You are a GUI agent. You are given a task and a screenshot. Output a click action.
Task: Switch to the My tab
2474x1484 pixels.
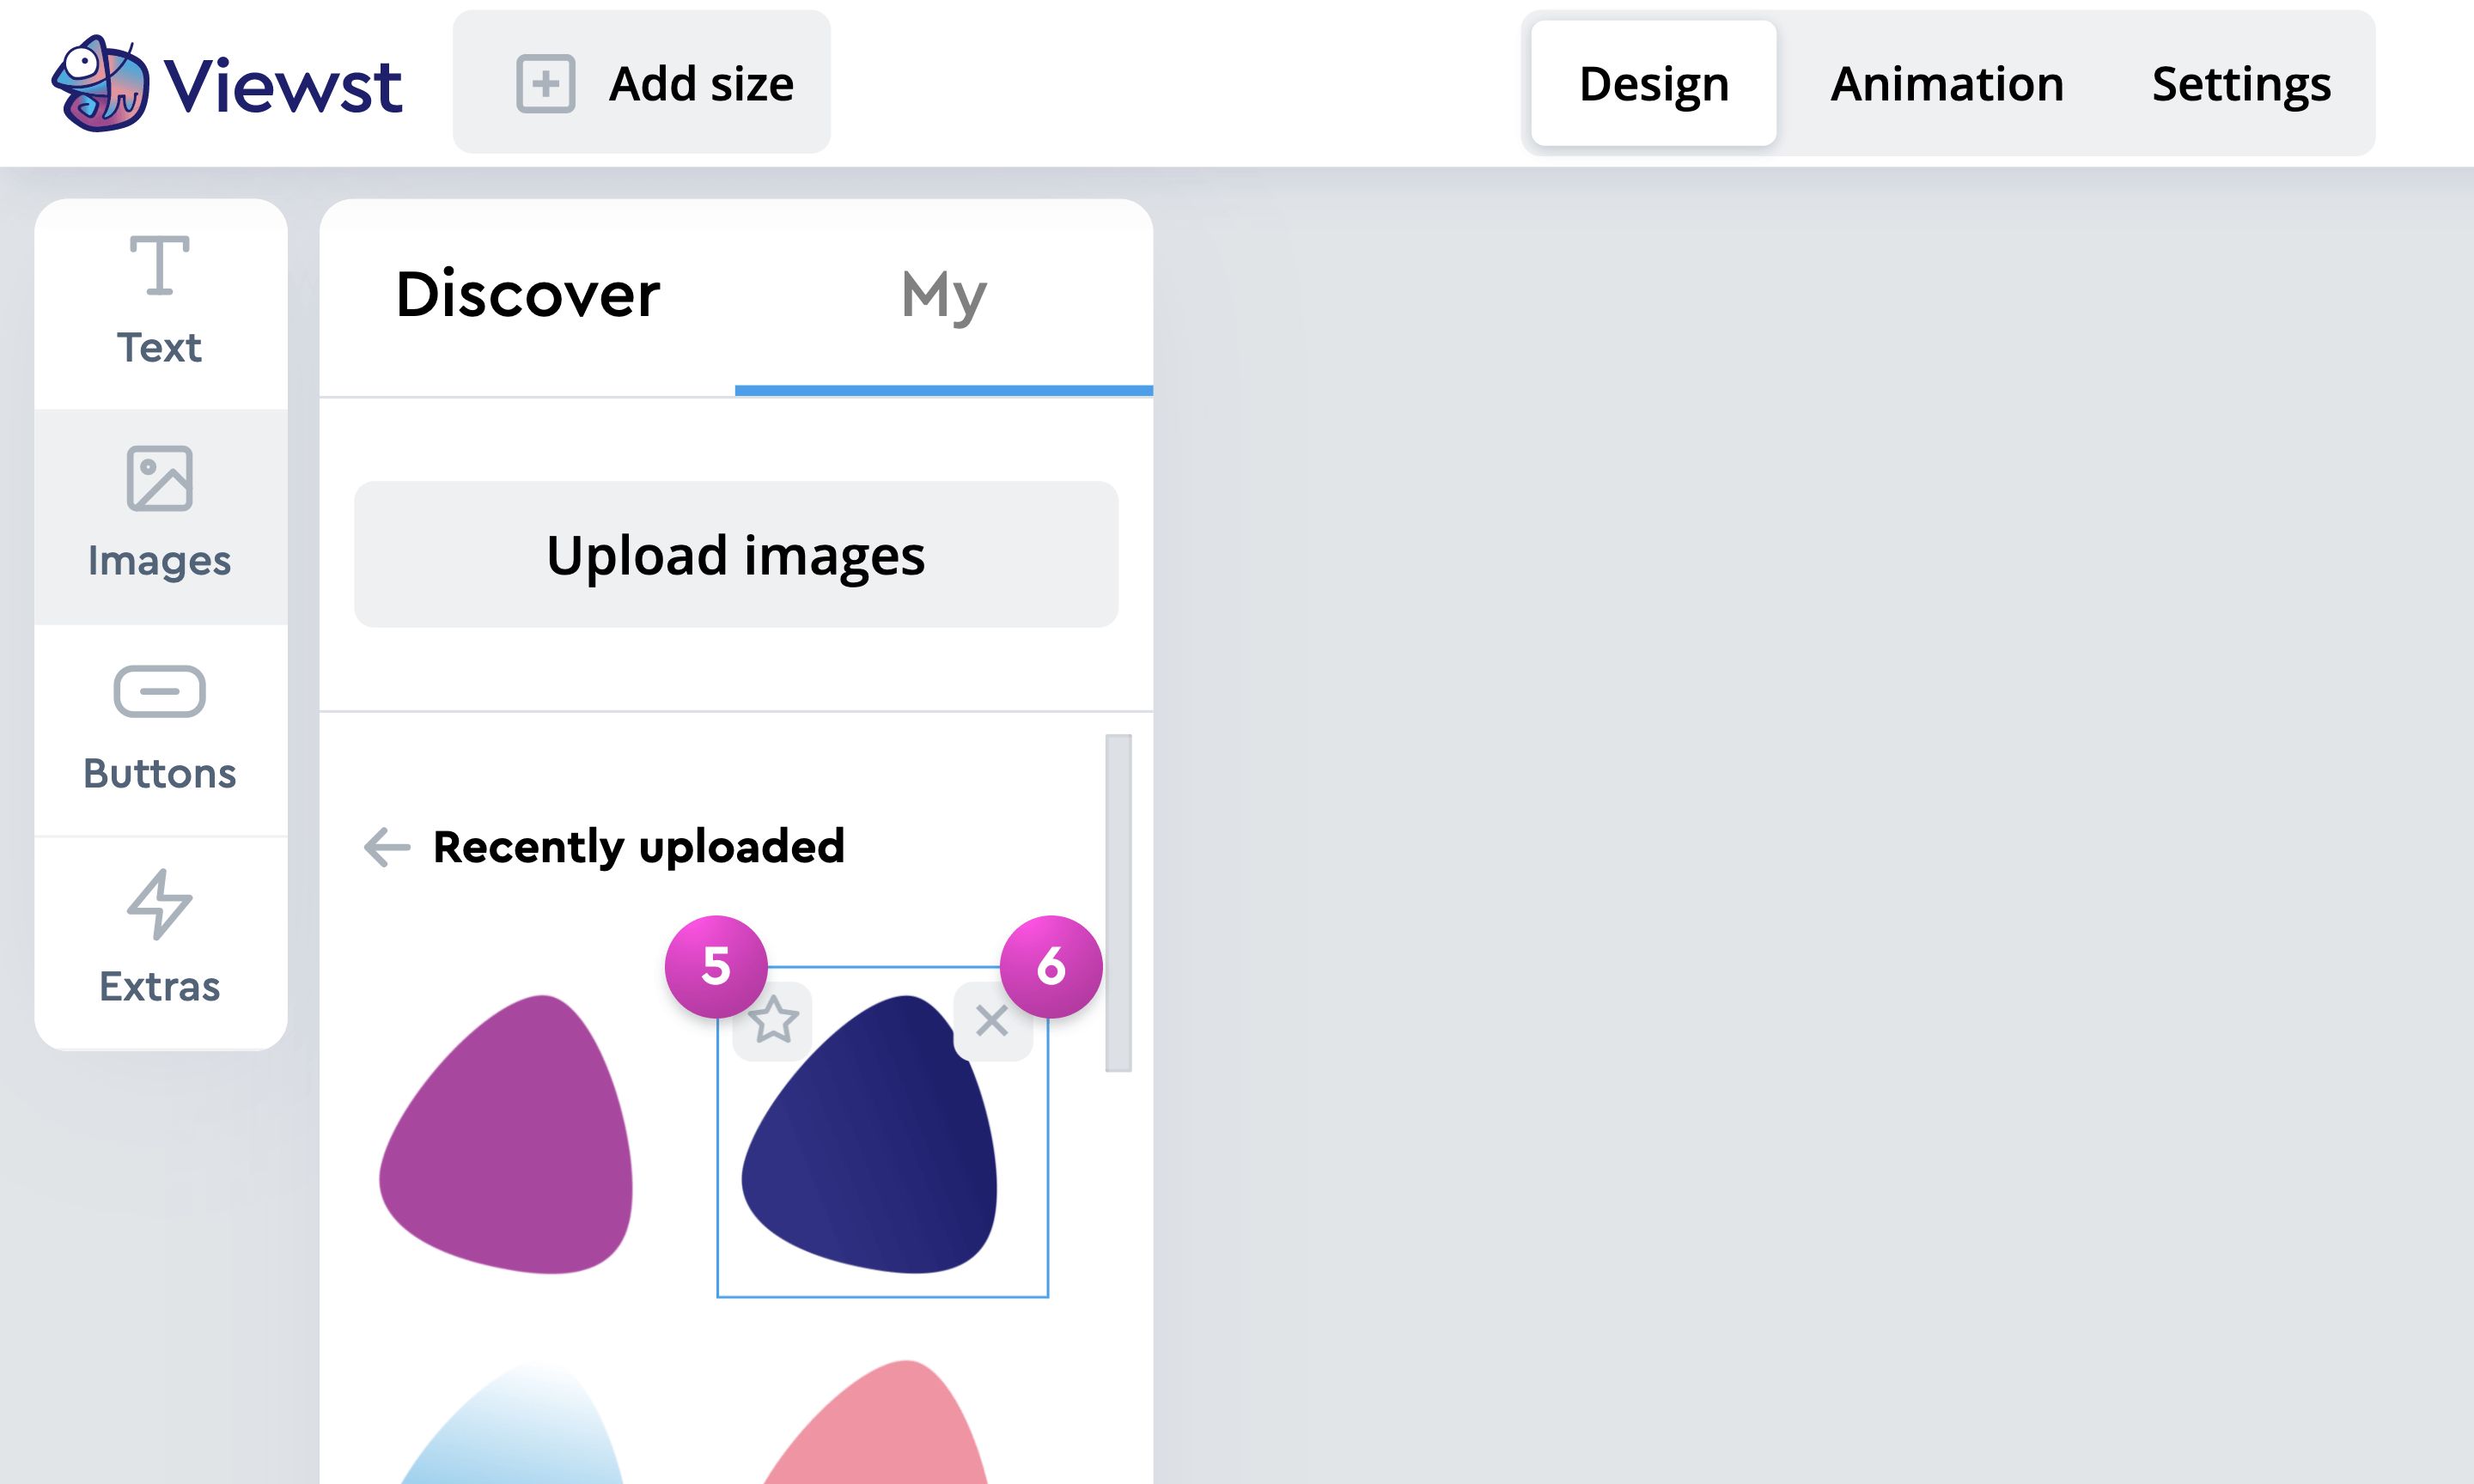pyautogui.click(x=943, y=296)
